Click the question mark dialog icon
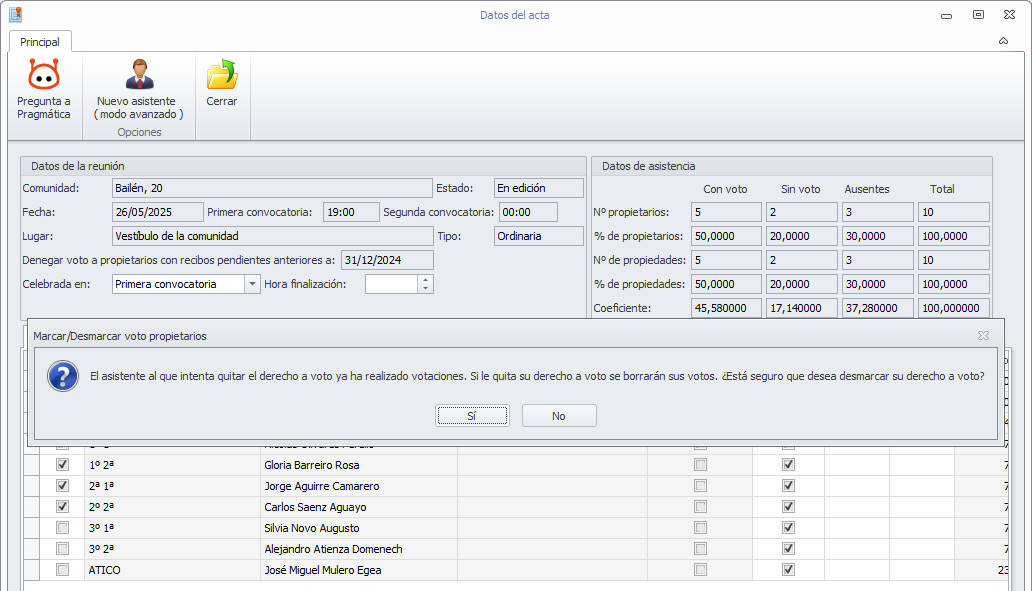 [x=63, y=376]
